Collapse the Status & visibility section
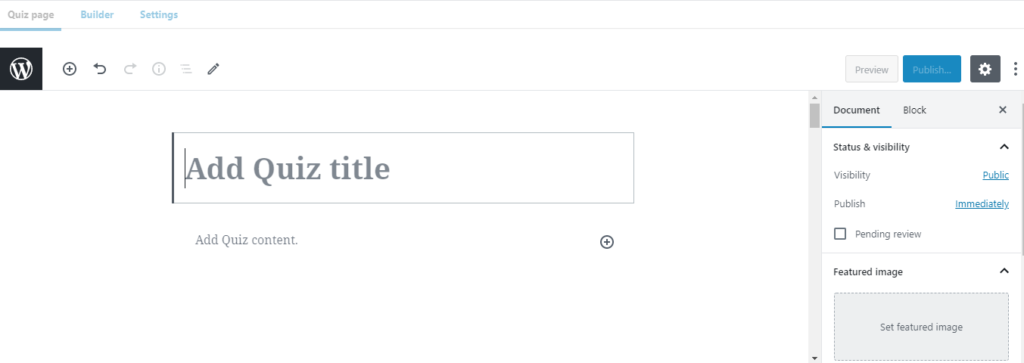 (1004, 147)
